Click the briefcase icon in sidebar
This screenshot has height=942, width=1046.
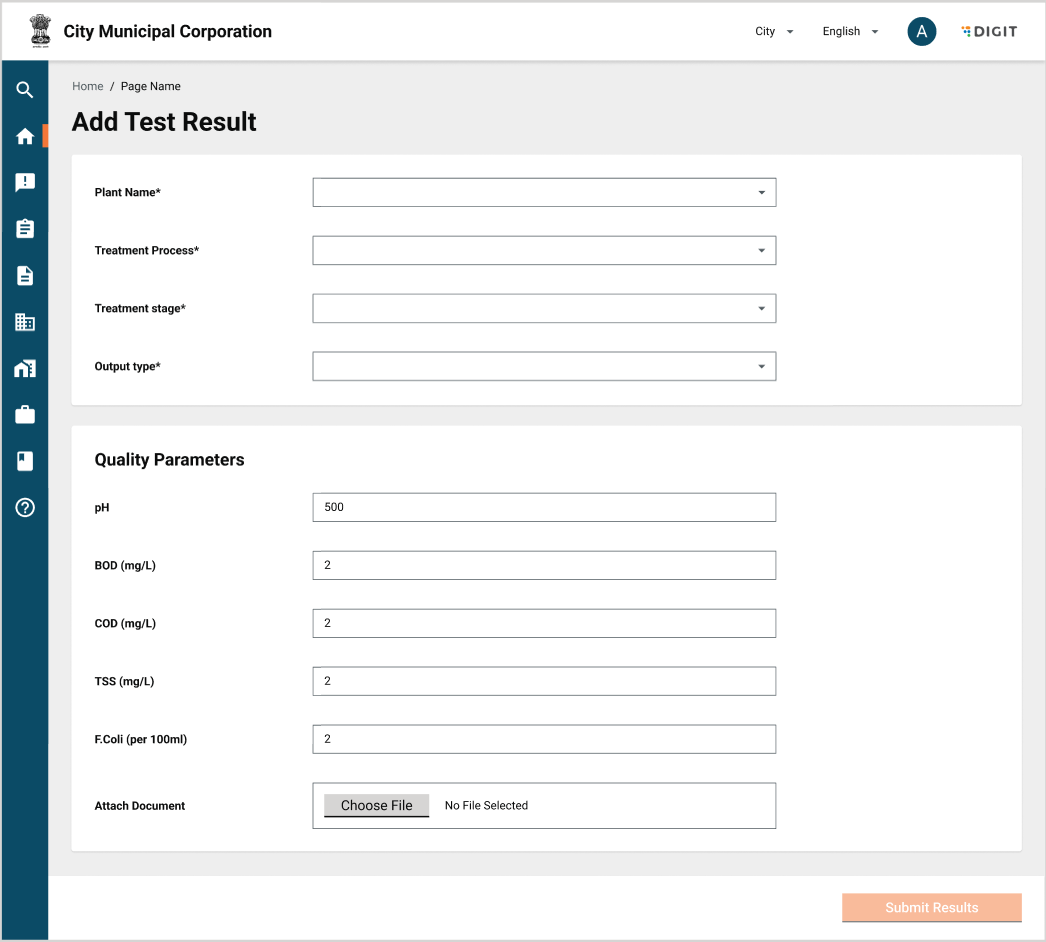[25, 414]
